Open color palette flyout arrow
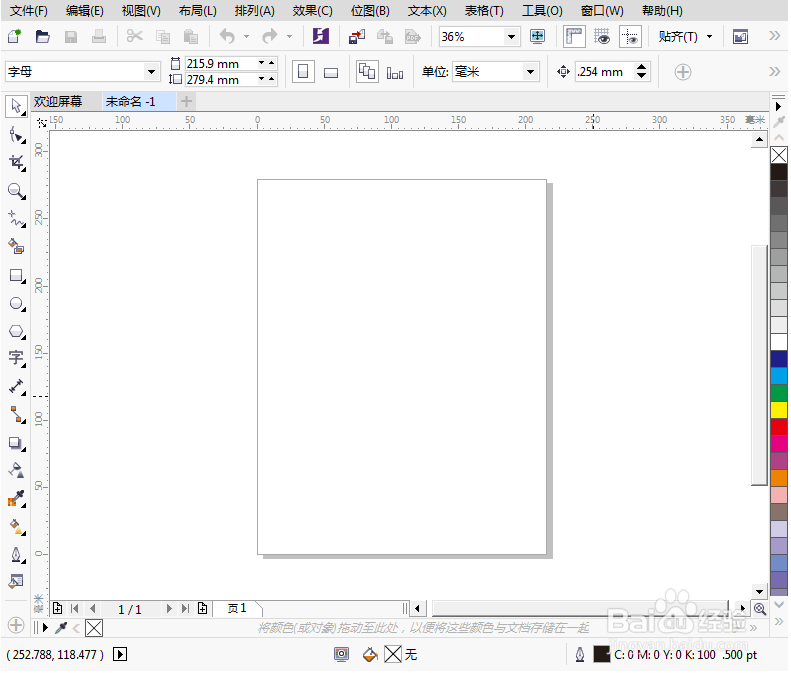 (778, 106)
